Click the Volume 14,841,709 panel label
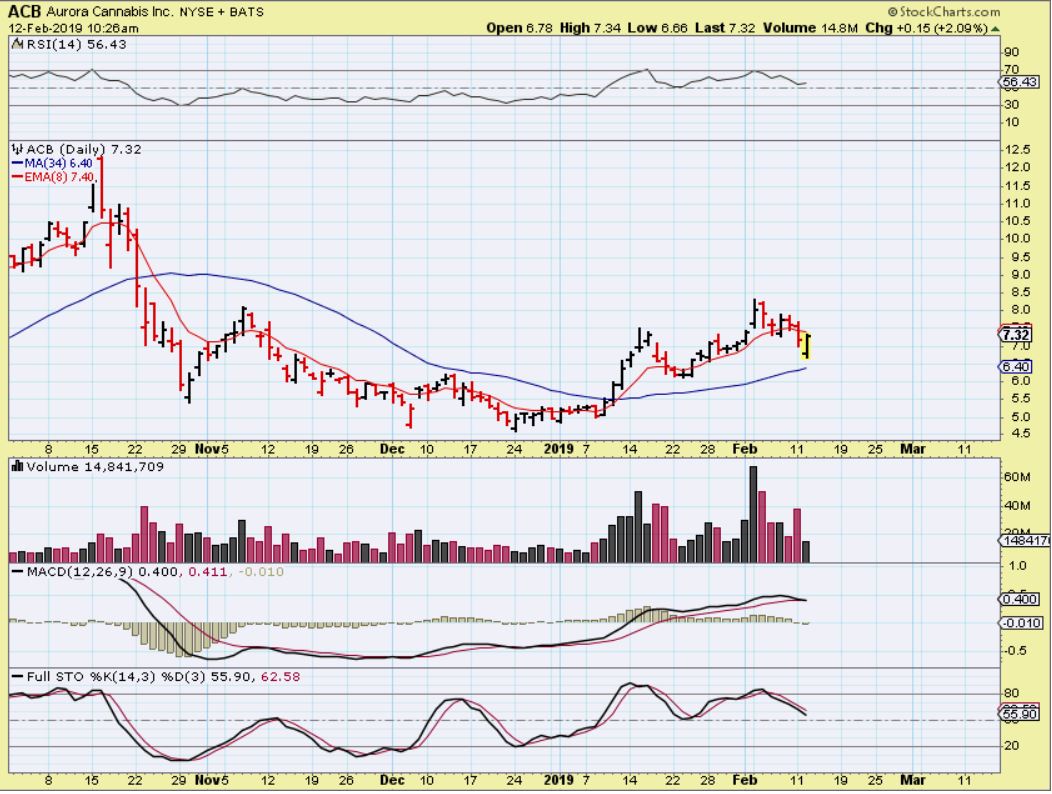1052x794 pixels. [x=95, y=466]
